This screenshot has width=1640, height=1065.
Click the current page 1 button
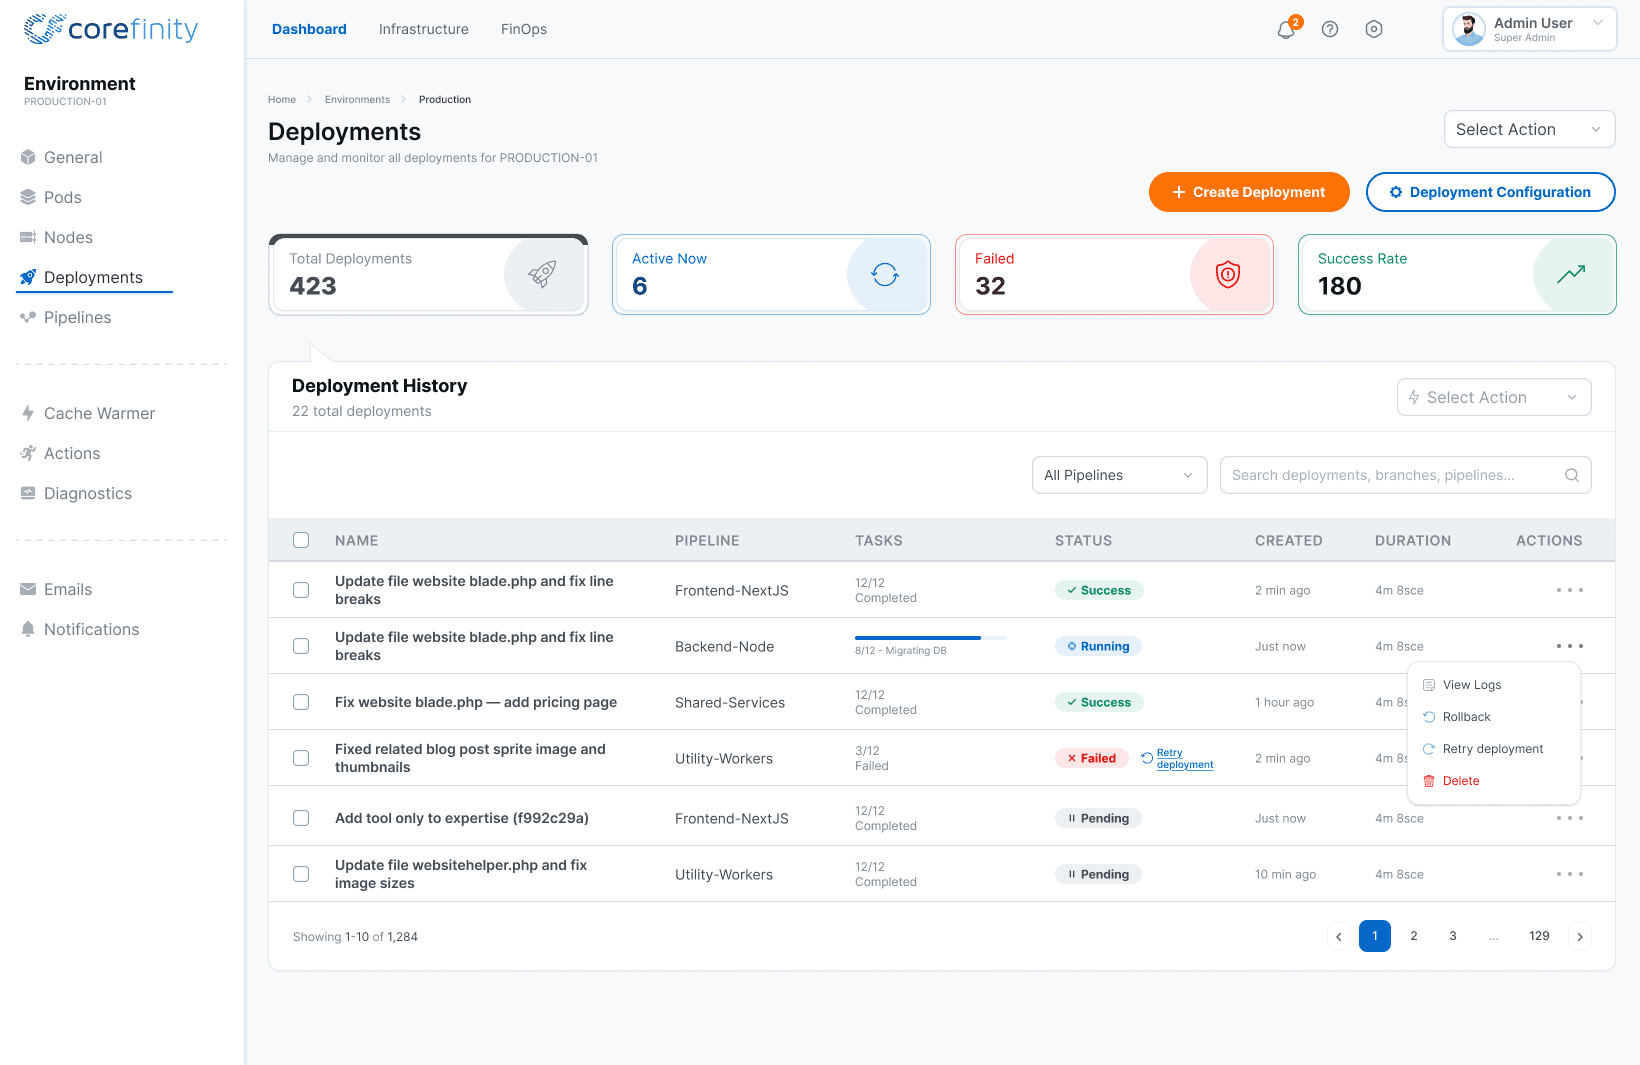pos(1375,936)
